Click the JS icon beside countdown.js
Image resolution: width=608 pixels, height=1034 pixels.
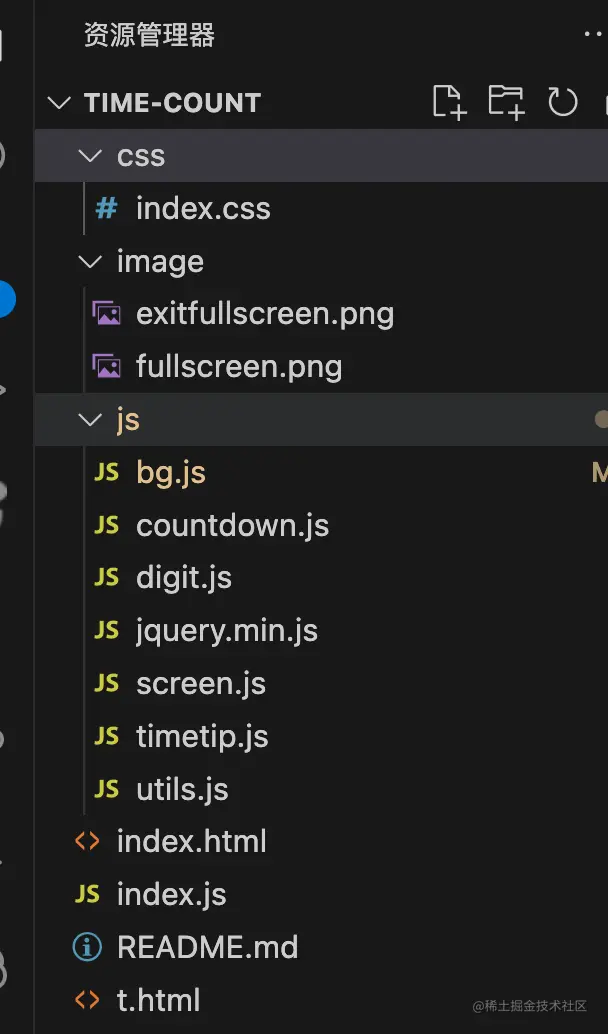coord(106,525)
